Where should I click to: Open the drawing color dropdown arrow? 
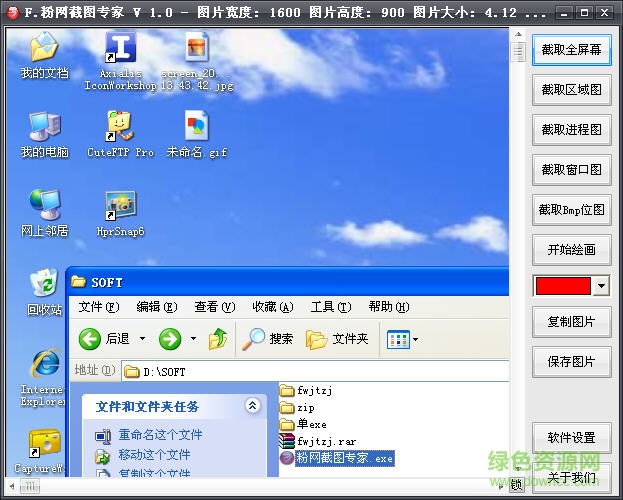click(x=601, y=286)
